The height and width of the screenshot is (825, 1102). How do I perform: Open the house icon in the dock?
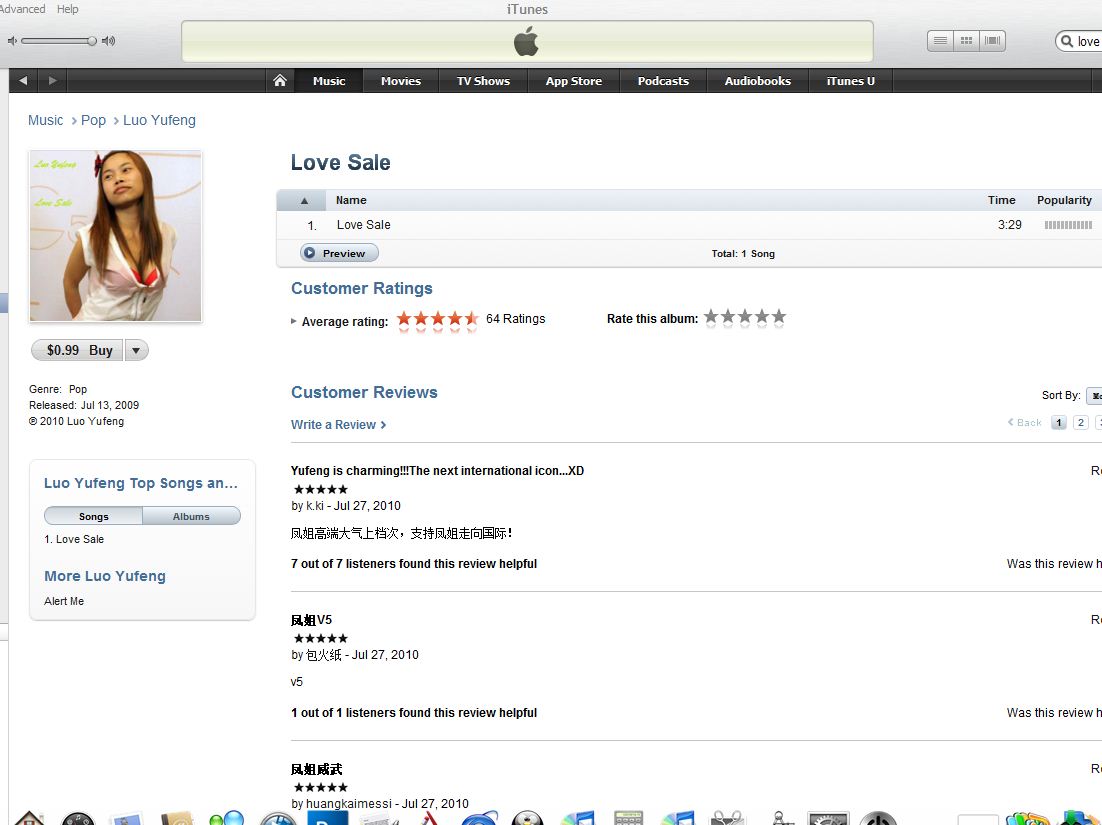[30, 819]
